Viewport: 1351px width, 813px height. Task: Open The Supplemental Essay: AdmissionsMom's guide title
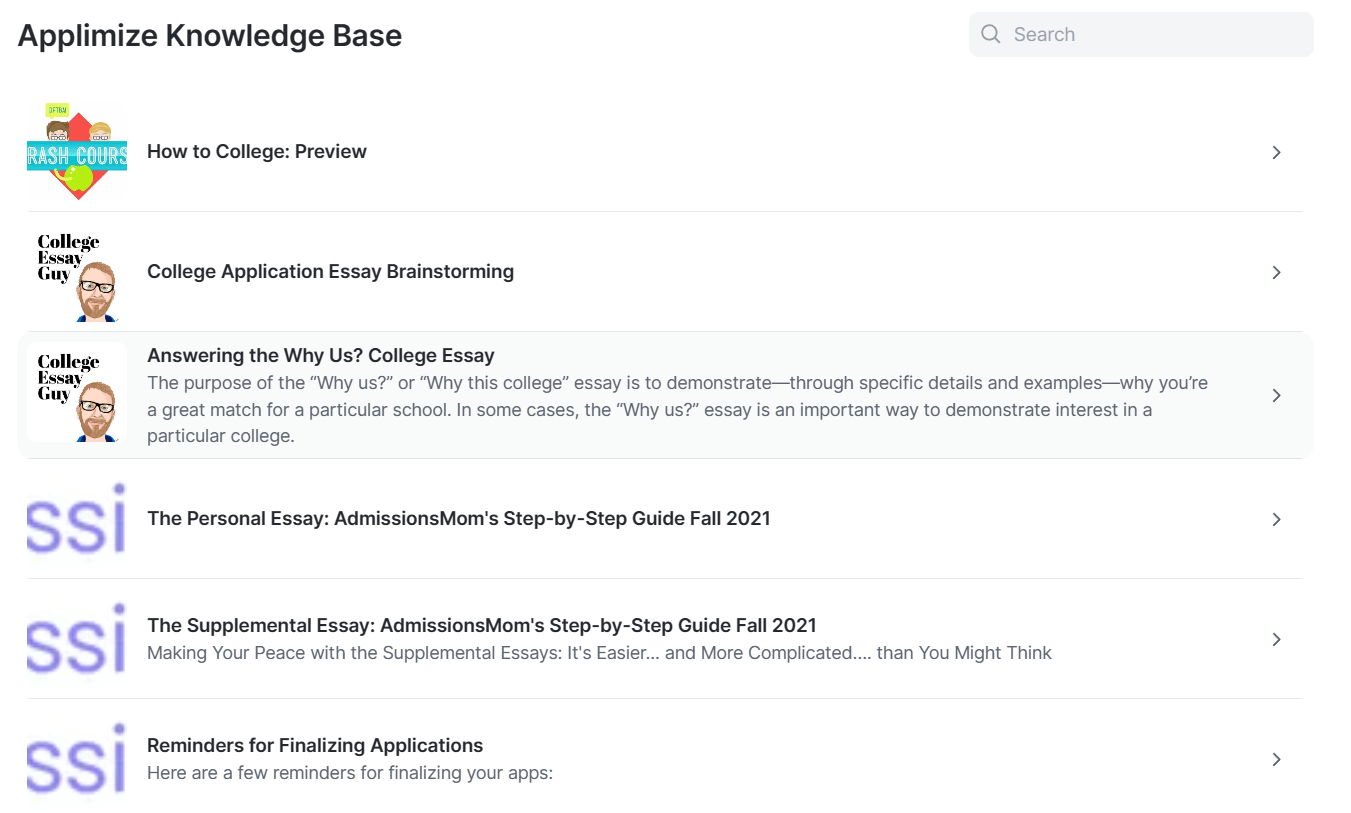[482, 625]
